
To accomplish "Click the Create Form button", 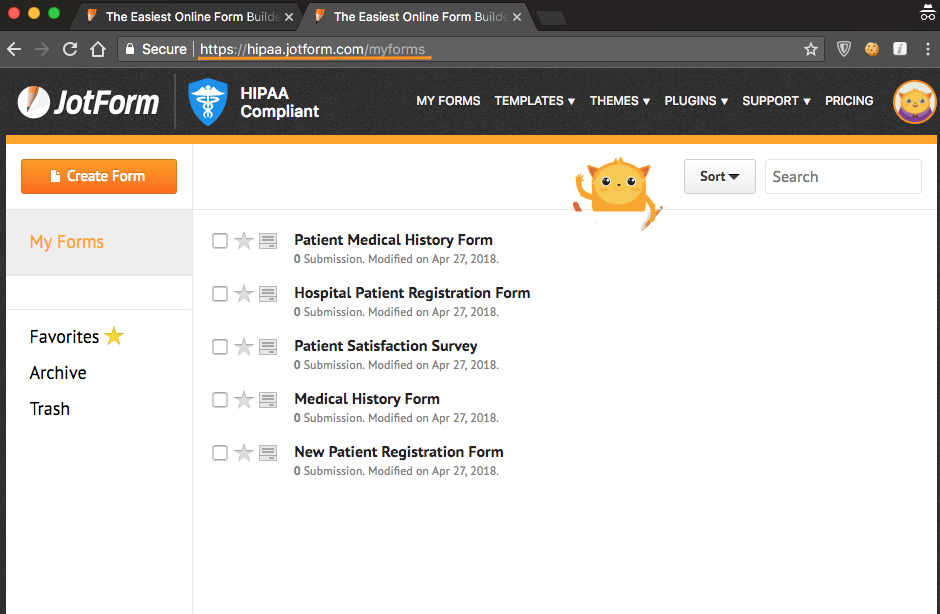I will tap(99, 176).
